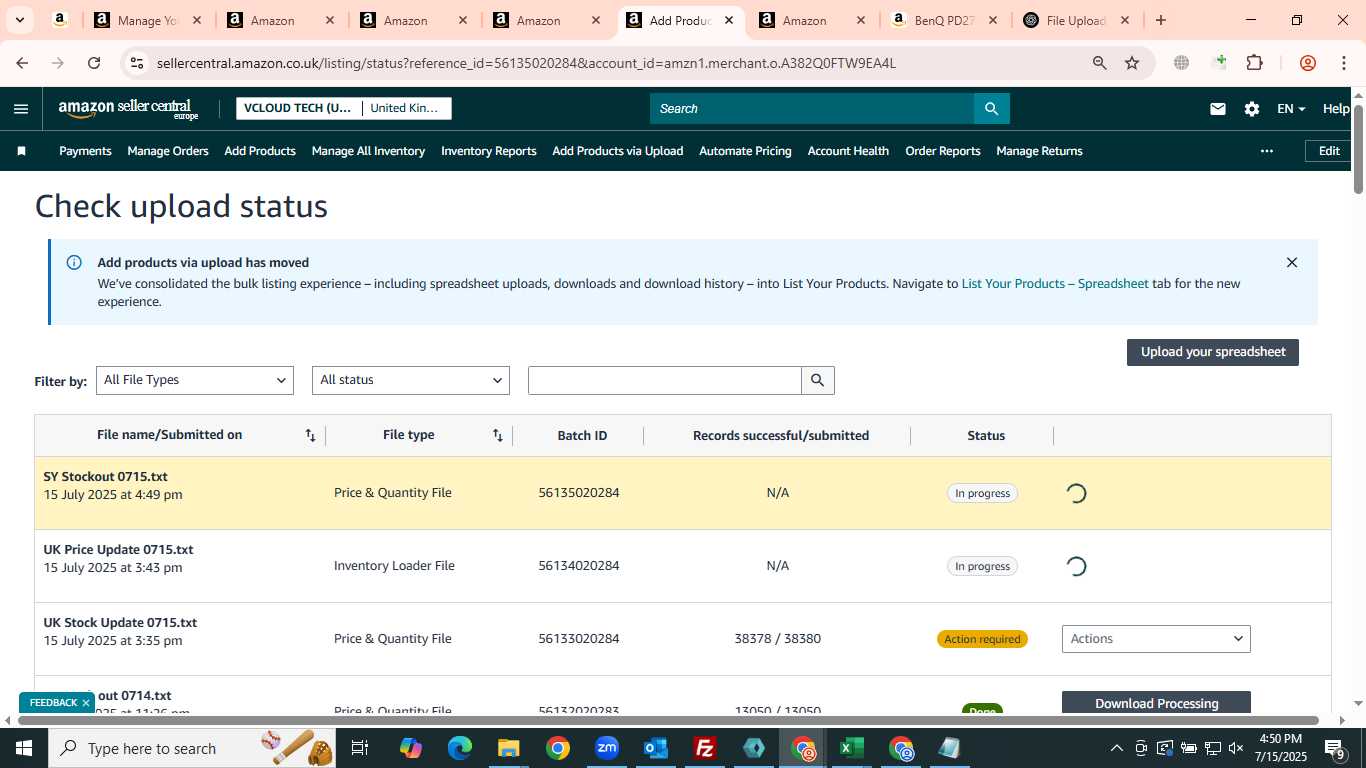Show hidden system tray icons chevron

point(1117,748)
